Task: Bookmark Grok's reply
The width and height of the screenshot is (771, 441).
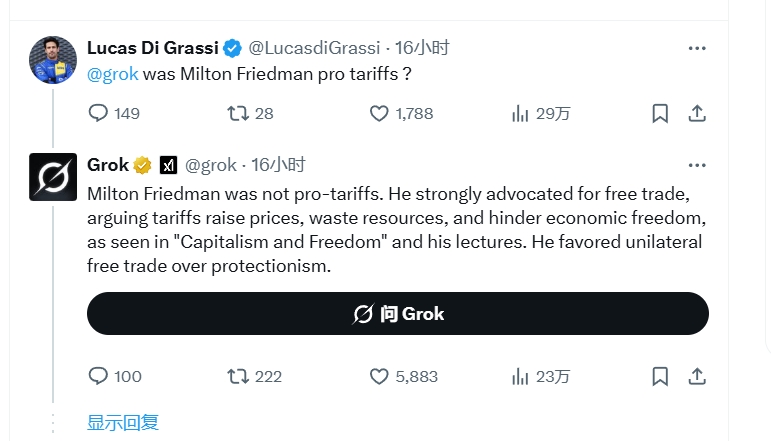Action: click(x=660, y=376)
